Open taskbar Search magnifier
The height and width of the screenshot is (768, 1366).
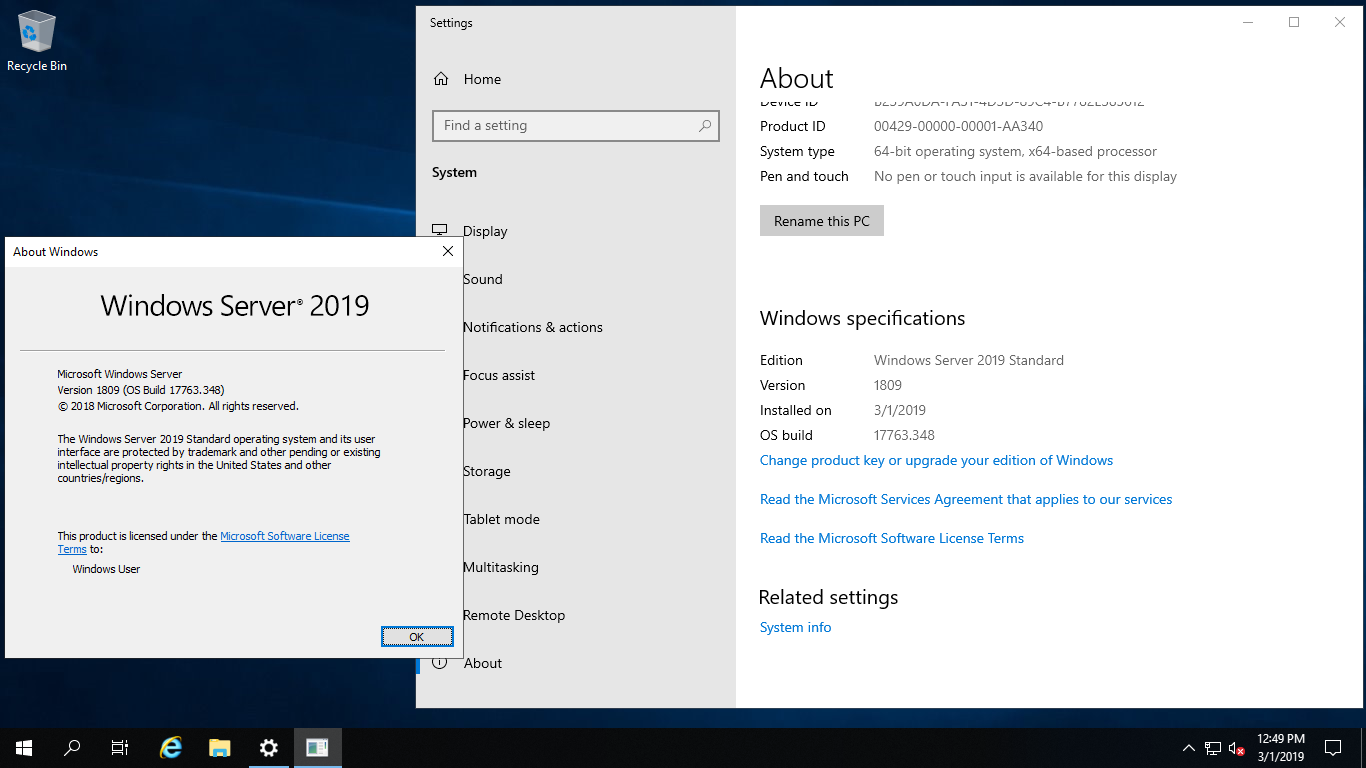[72, 748]
